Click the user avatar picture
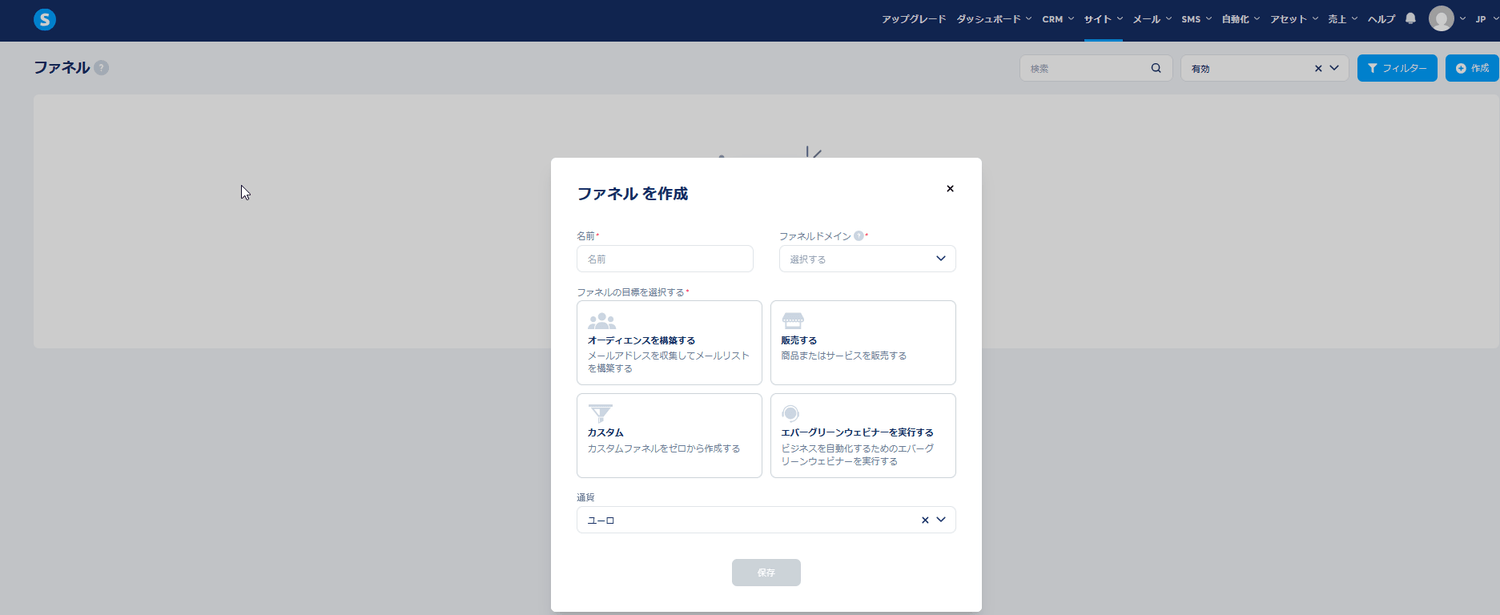The image size is (1500, 615). [1441, 19]
